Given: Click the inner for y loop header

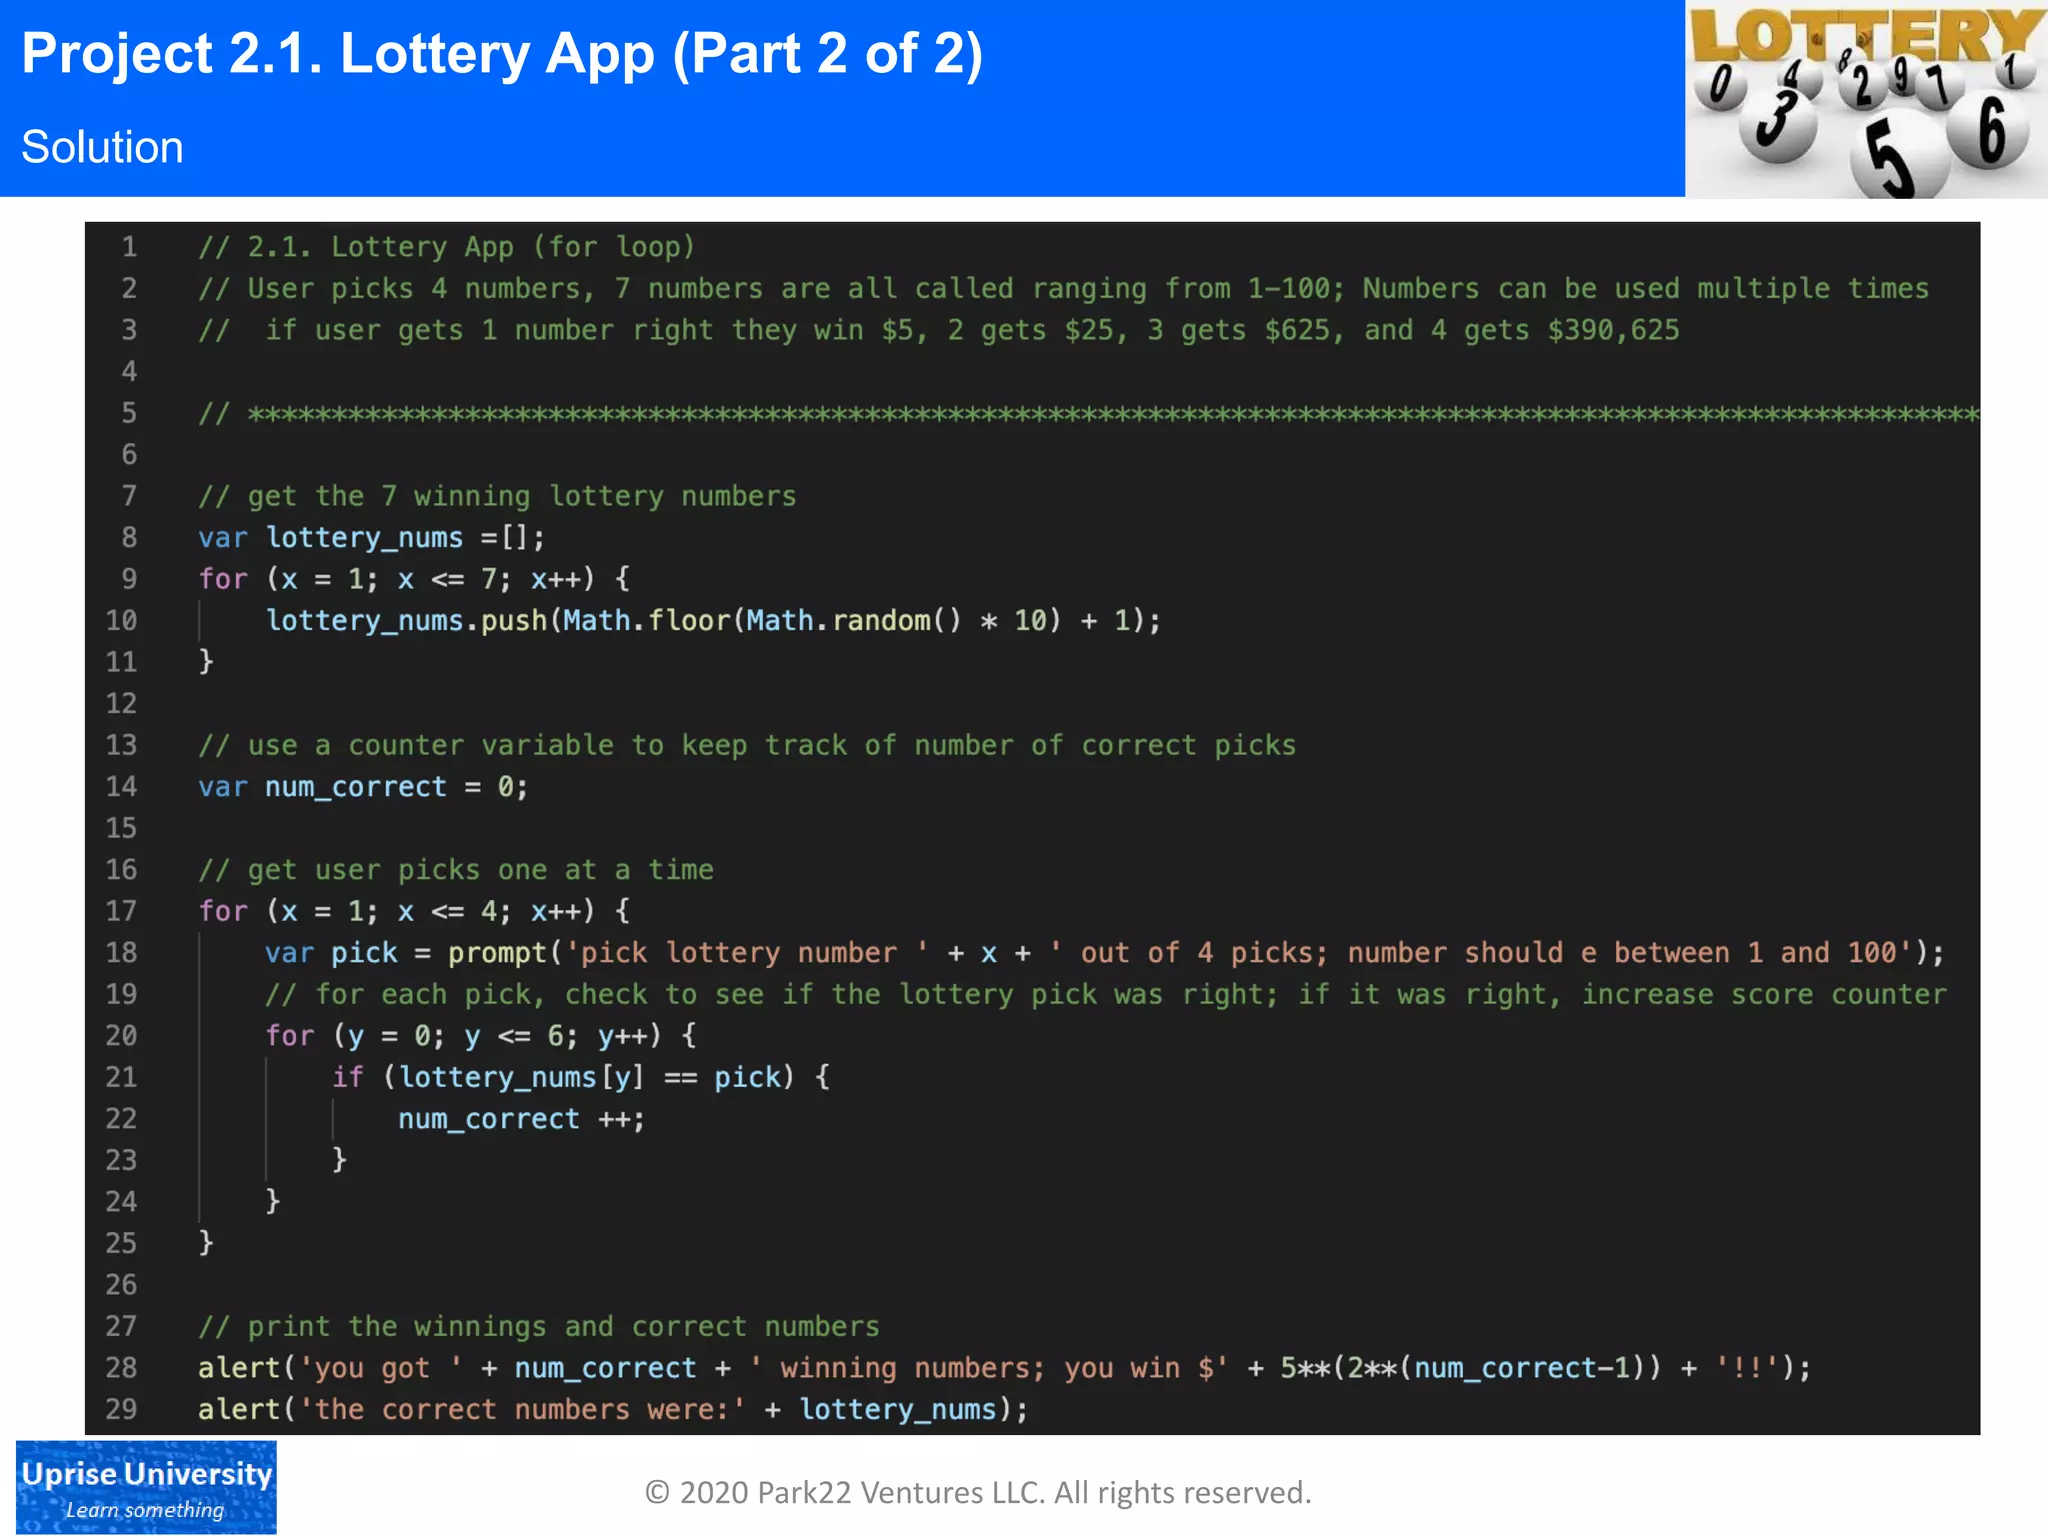Looking at the screenshot, I should click(x=480, y=1036).
